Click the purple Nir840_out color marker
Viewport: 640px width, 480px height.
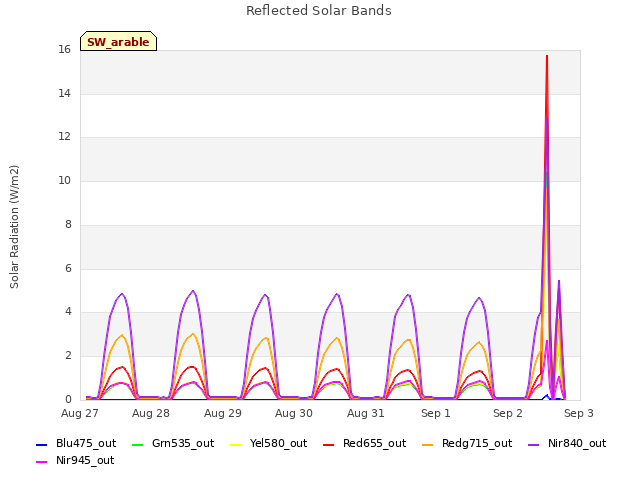(x=533, y=444)
